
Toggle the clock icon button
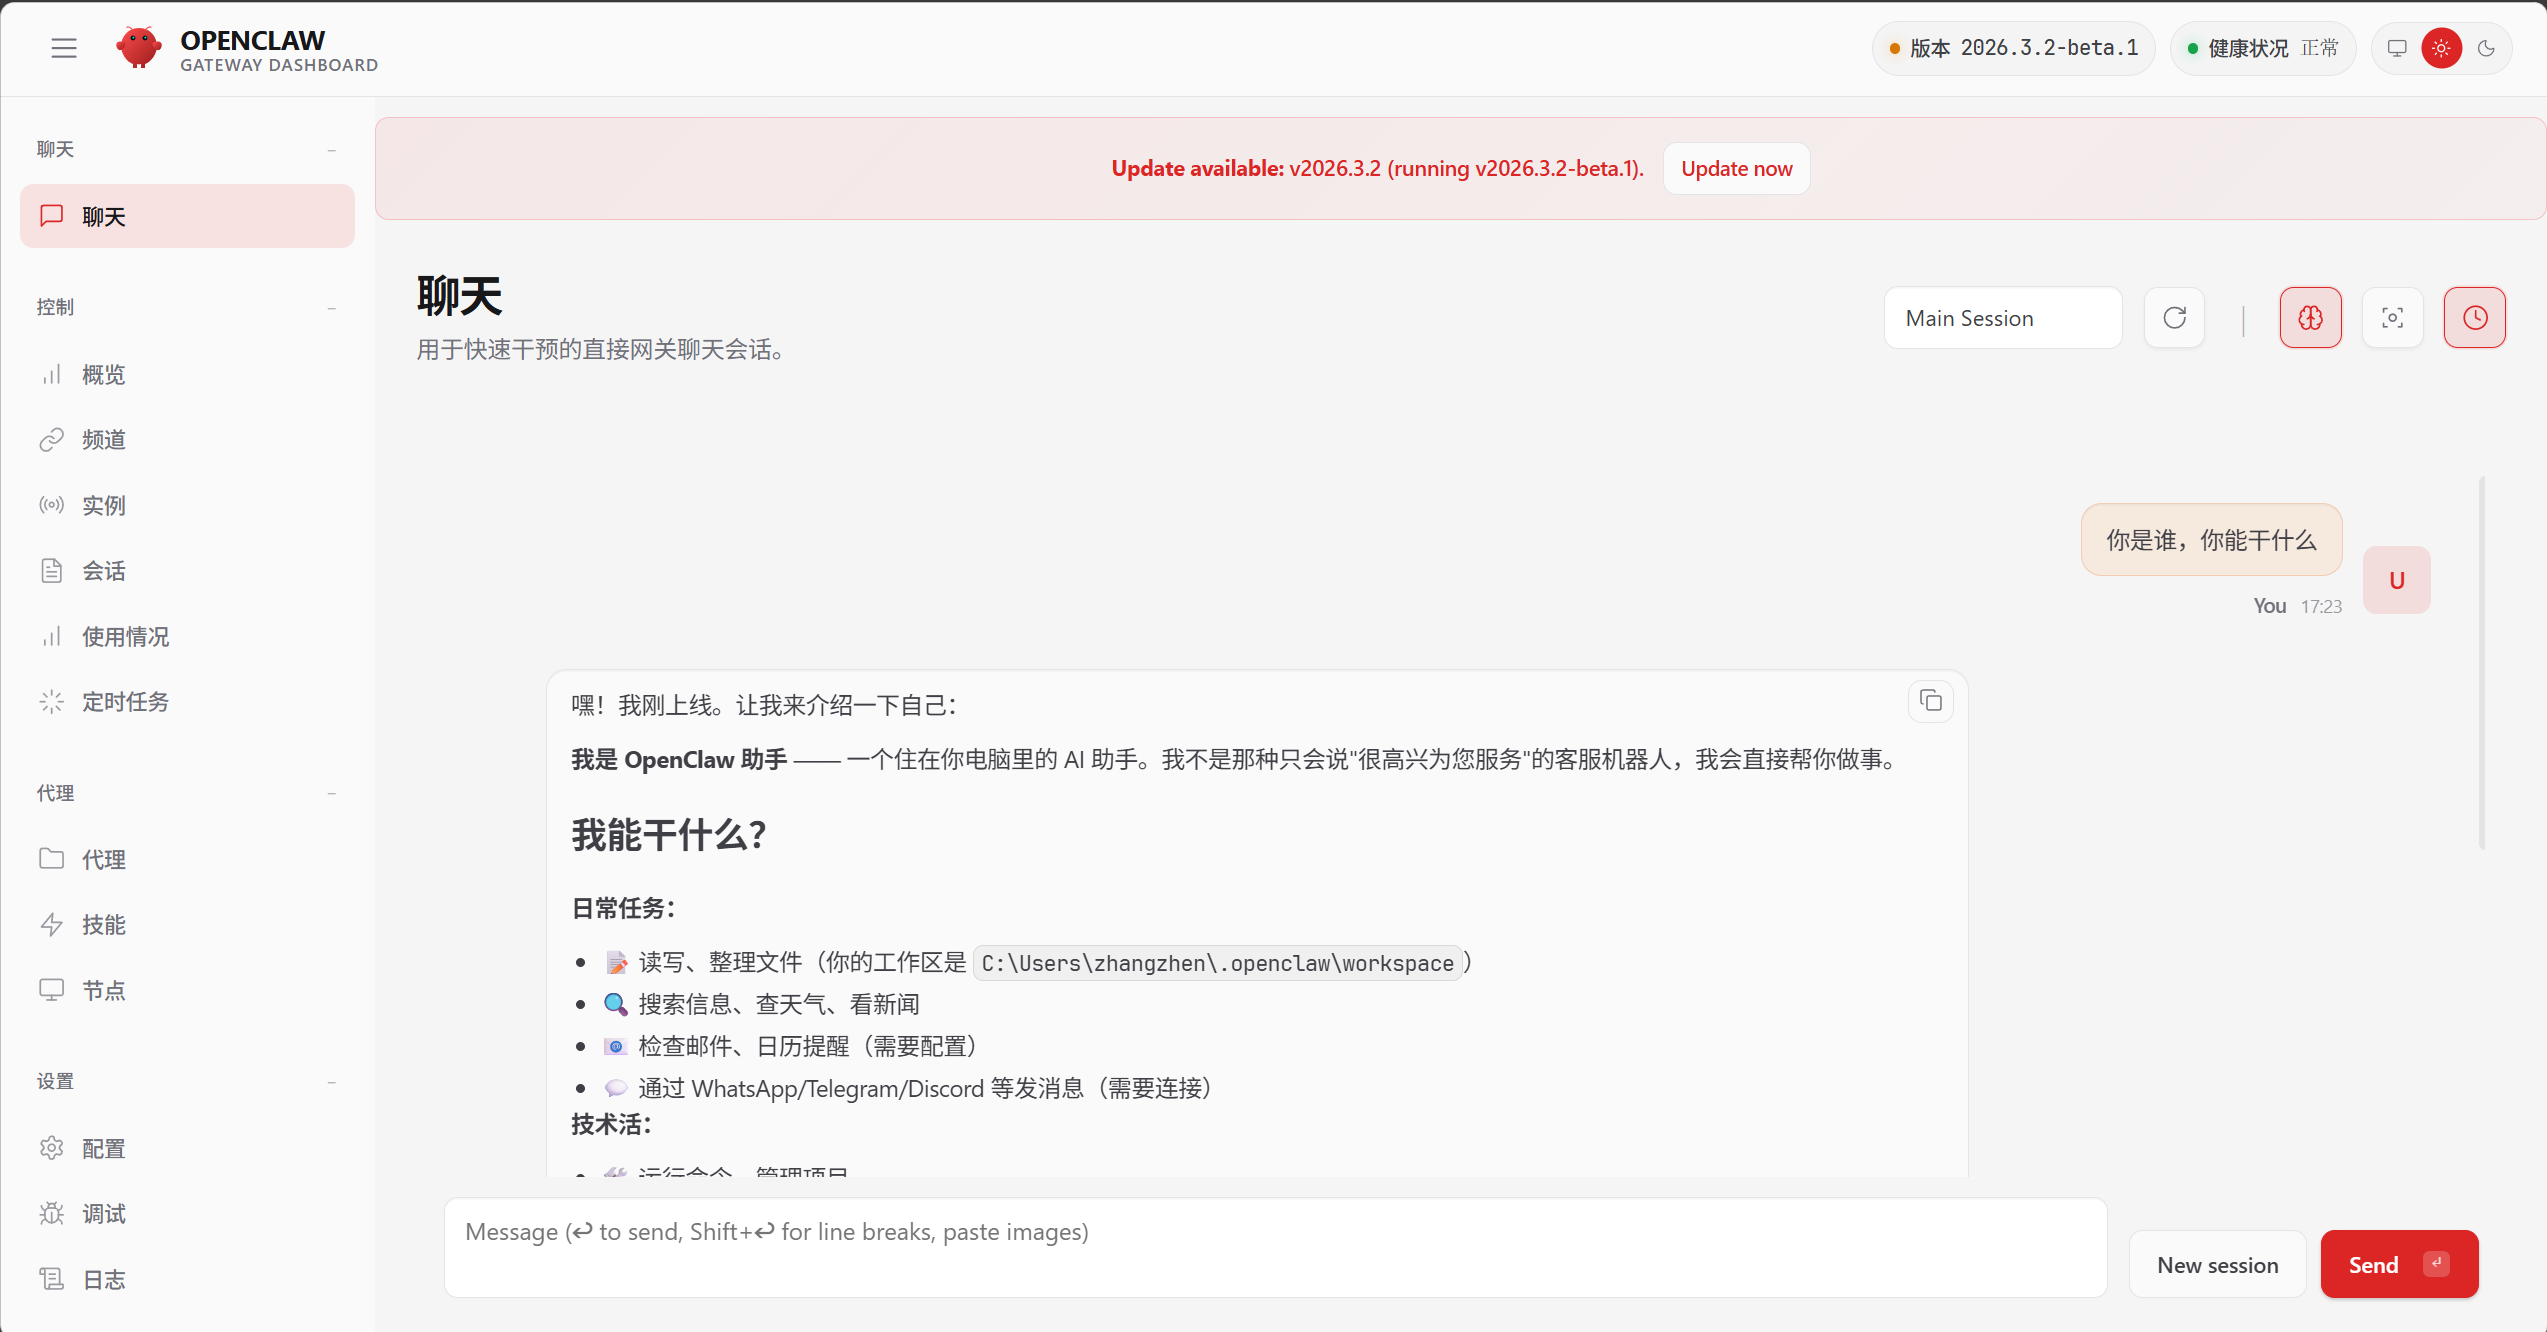[2474, 318]
